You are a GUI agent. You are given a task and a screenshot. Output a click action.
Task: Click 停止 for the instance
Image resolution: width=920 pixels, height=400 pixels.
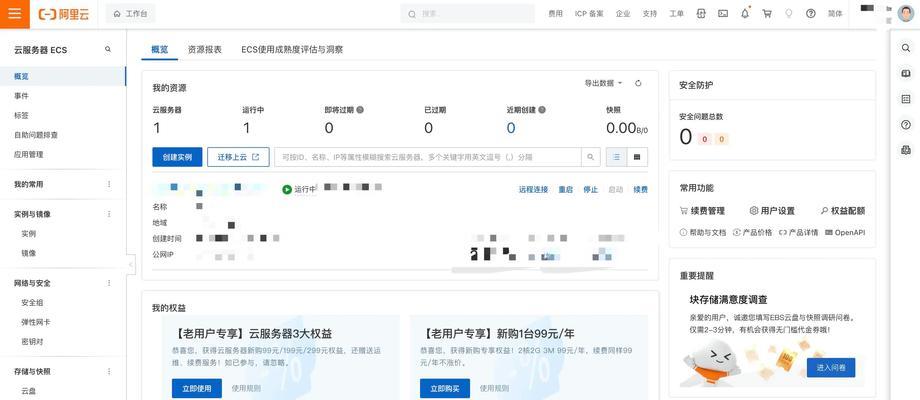[x=590, y=189]
